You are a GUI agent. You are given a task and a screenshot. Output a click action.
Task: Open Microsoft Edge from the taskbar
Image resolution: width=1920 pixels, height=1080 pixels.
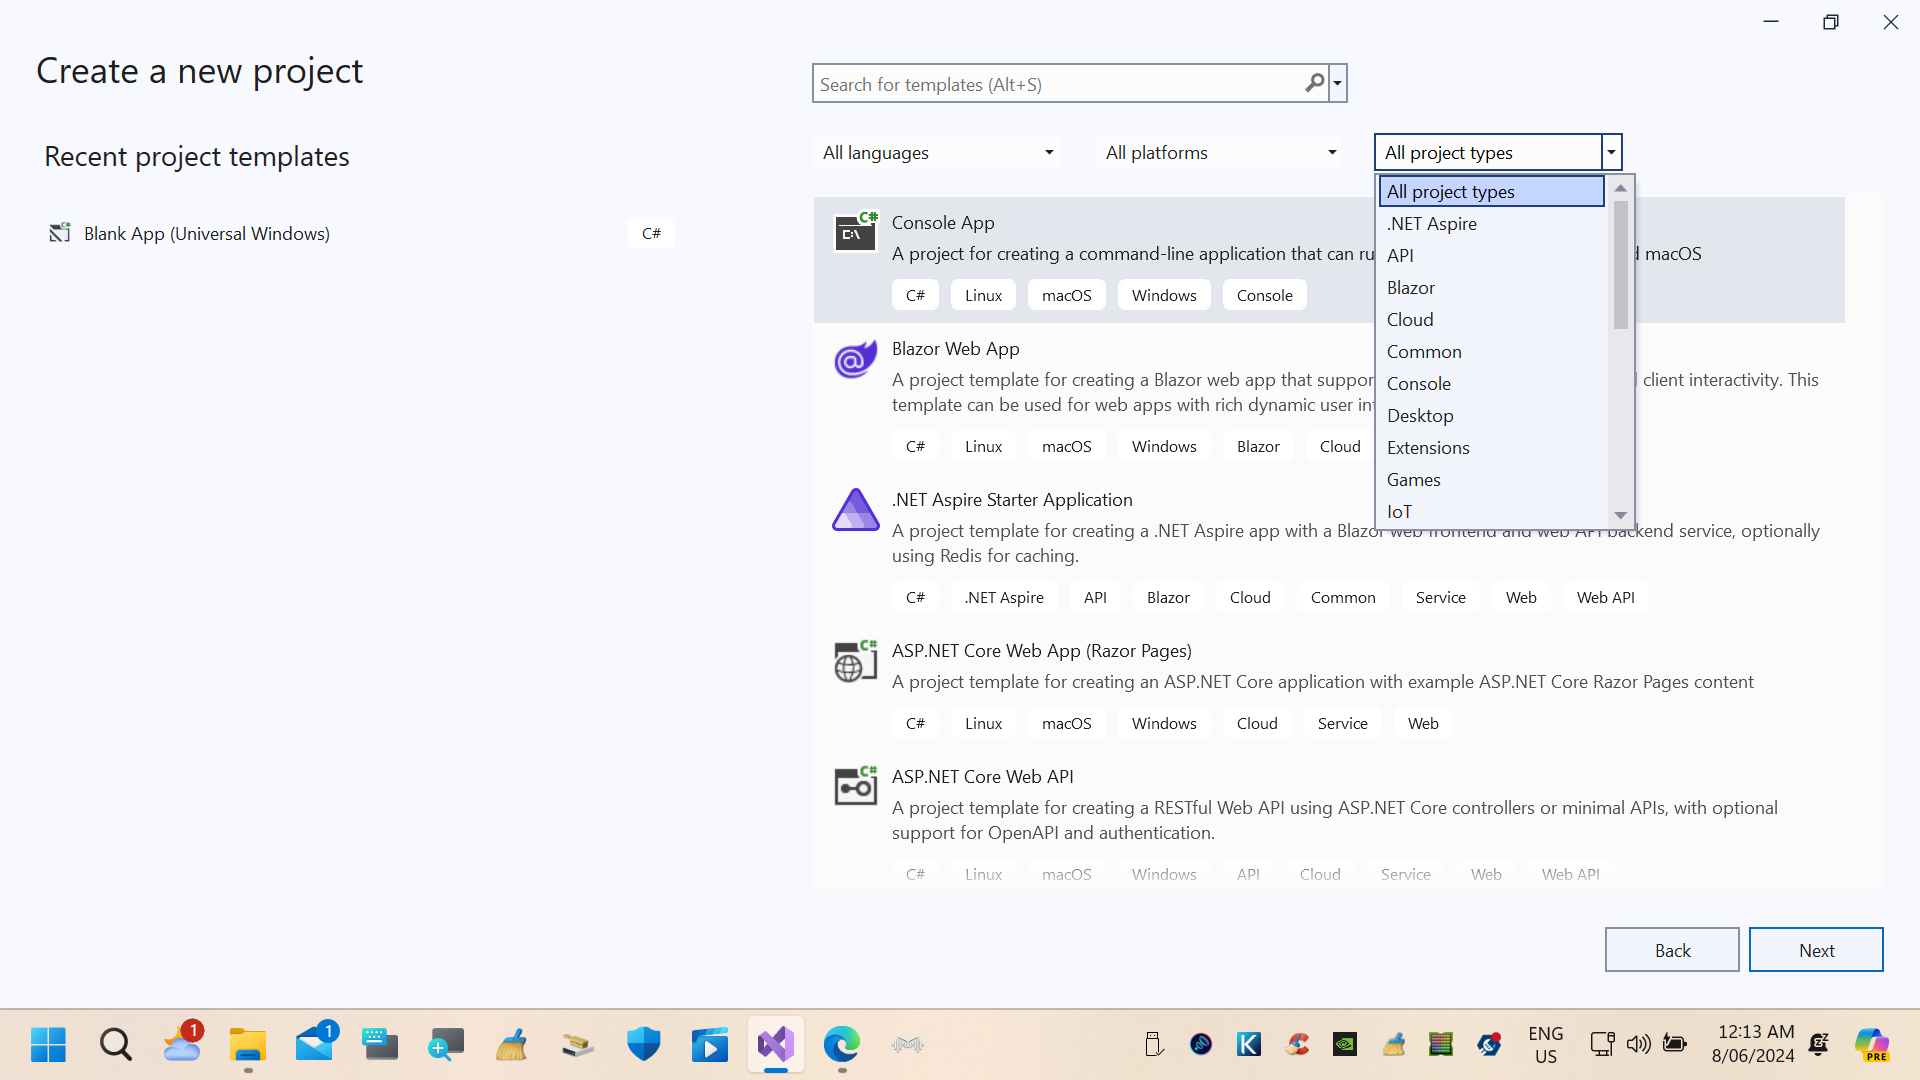842,1045
